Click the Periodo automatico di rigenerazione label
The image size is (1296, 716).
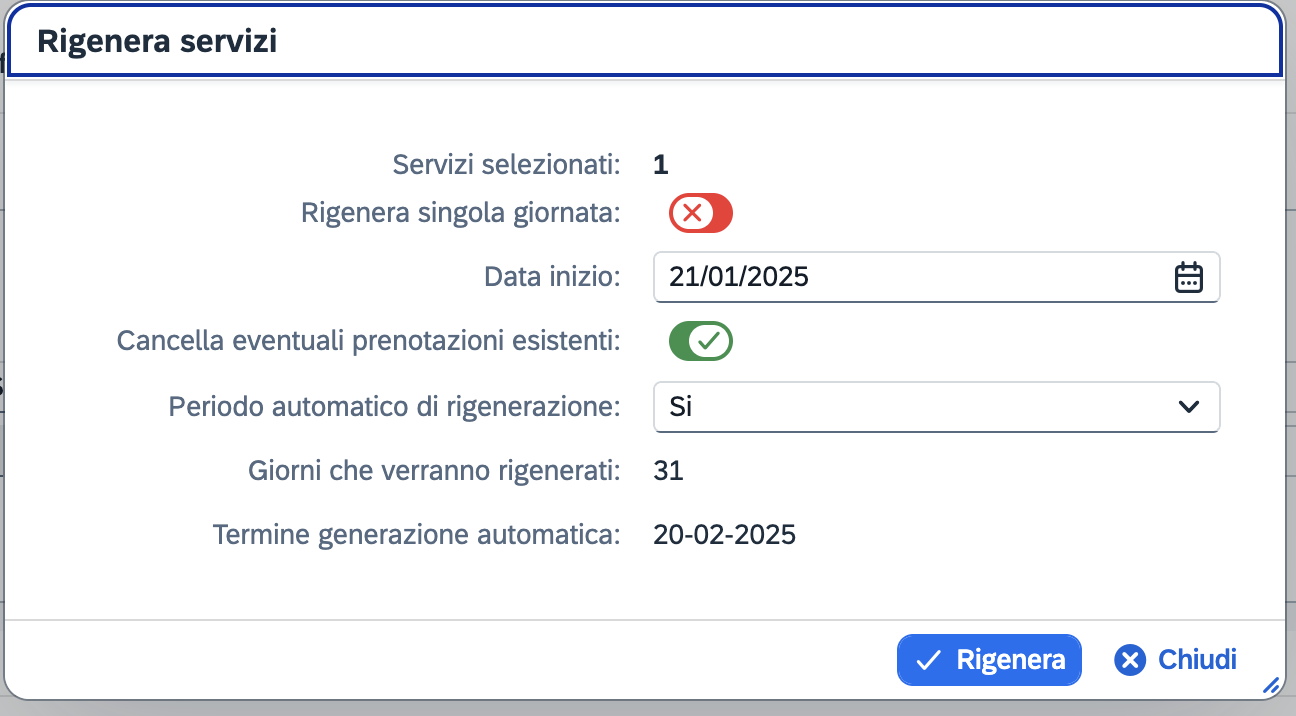tap(395, 407)
